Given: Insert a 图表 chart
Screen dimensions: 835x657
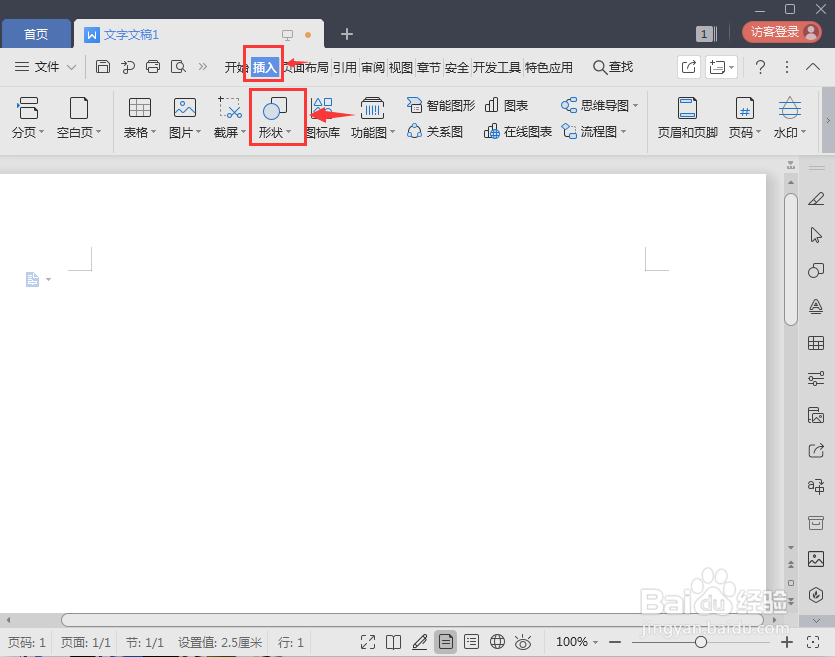Looking at the screenshot, I should (x=506, y=105).
